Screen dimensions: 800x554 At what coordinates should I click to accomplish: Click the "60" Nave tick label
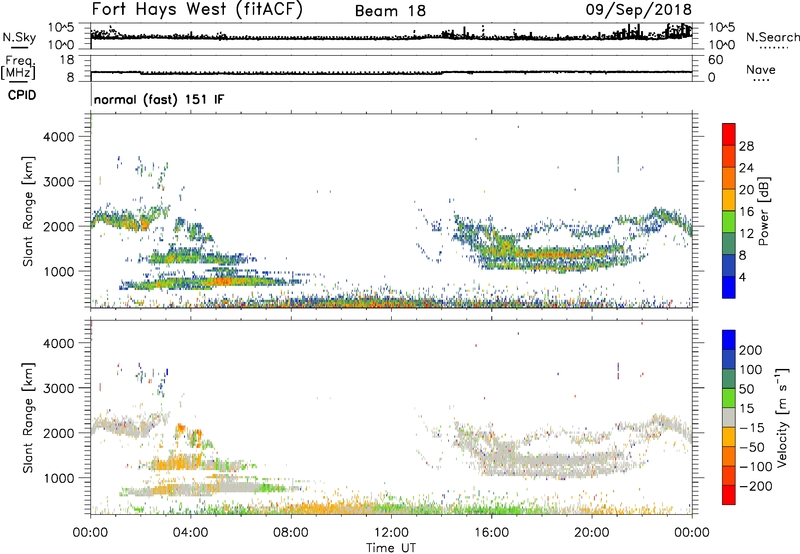click(715, 60)
